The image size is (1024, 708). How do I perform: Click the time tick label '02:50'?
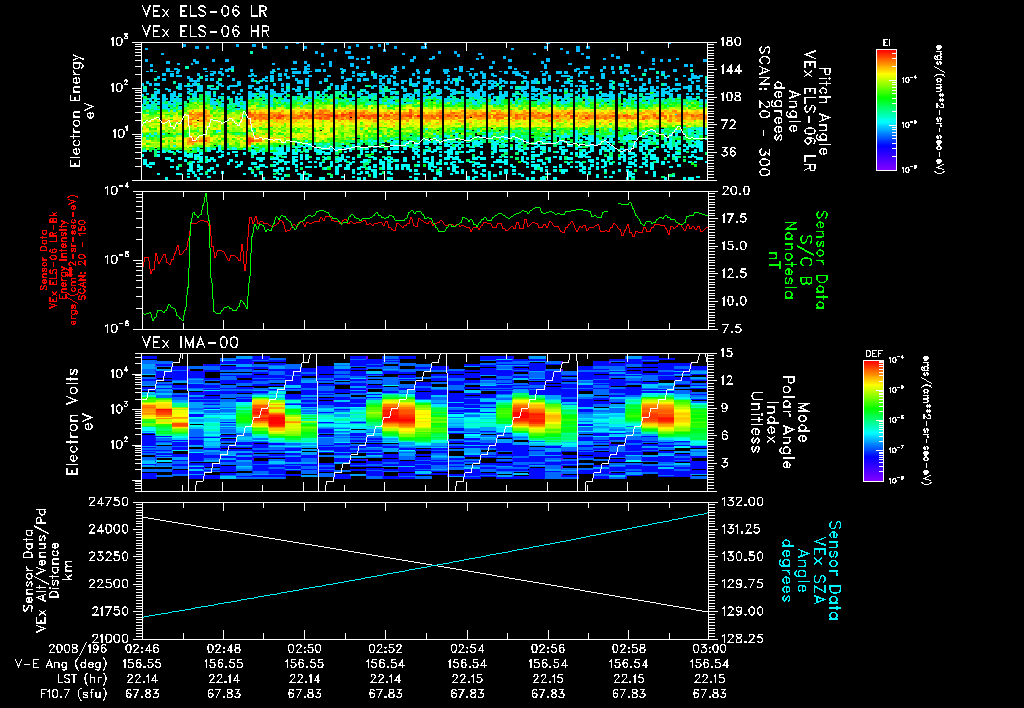click(x=304, y=649)
